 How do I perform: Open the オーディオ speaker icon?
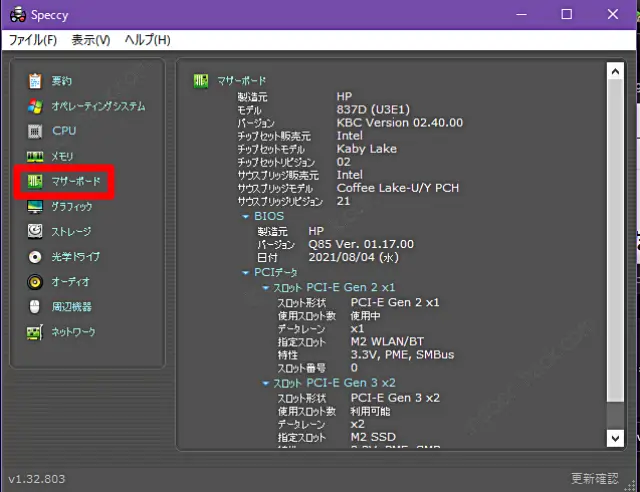[x=35, y=282]
